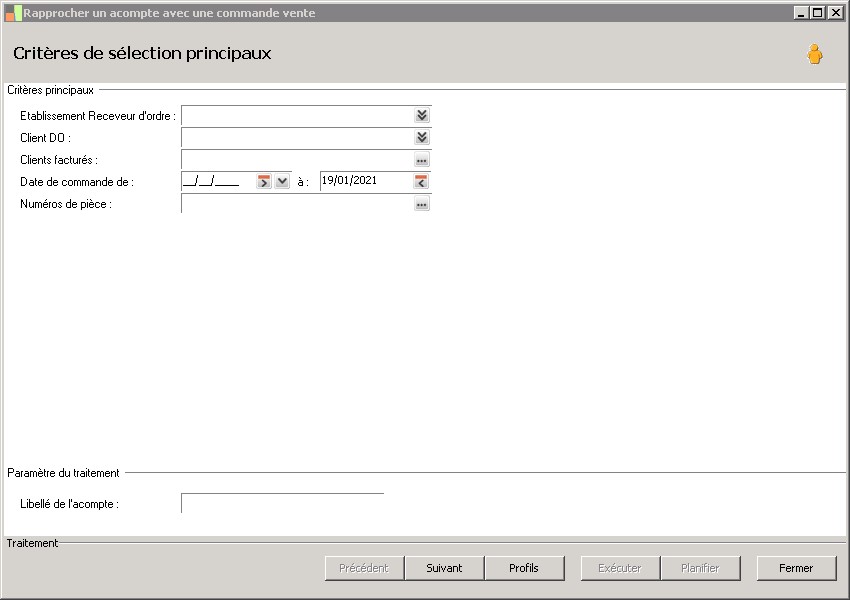Click the Suivant button
850x600 pixels.
(x=445, y=568)
